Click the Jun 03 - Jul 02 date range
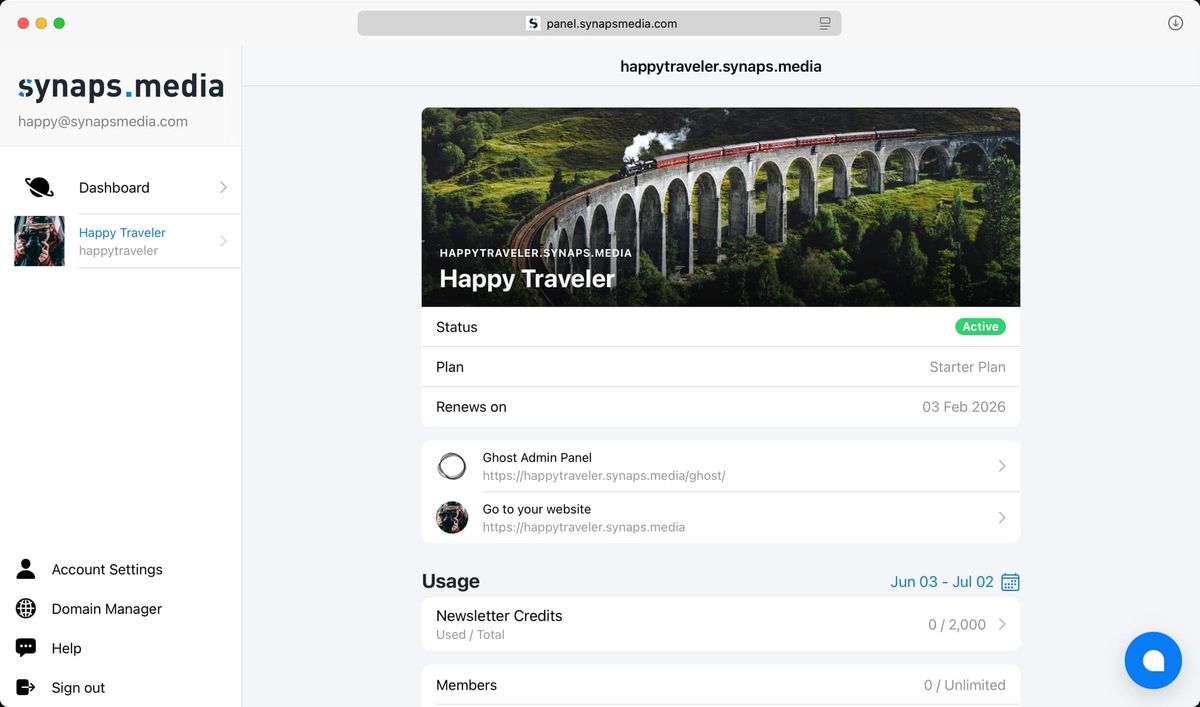Image resolution: width=1200 pixels, height=707 pixels. 941,582
